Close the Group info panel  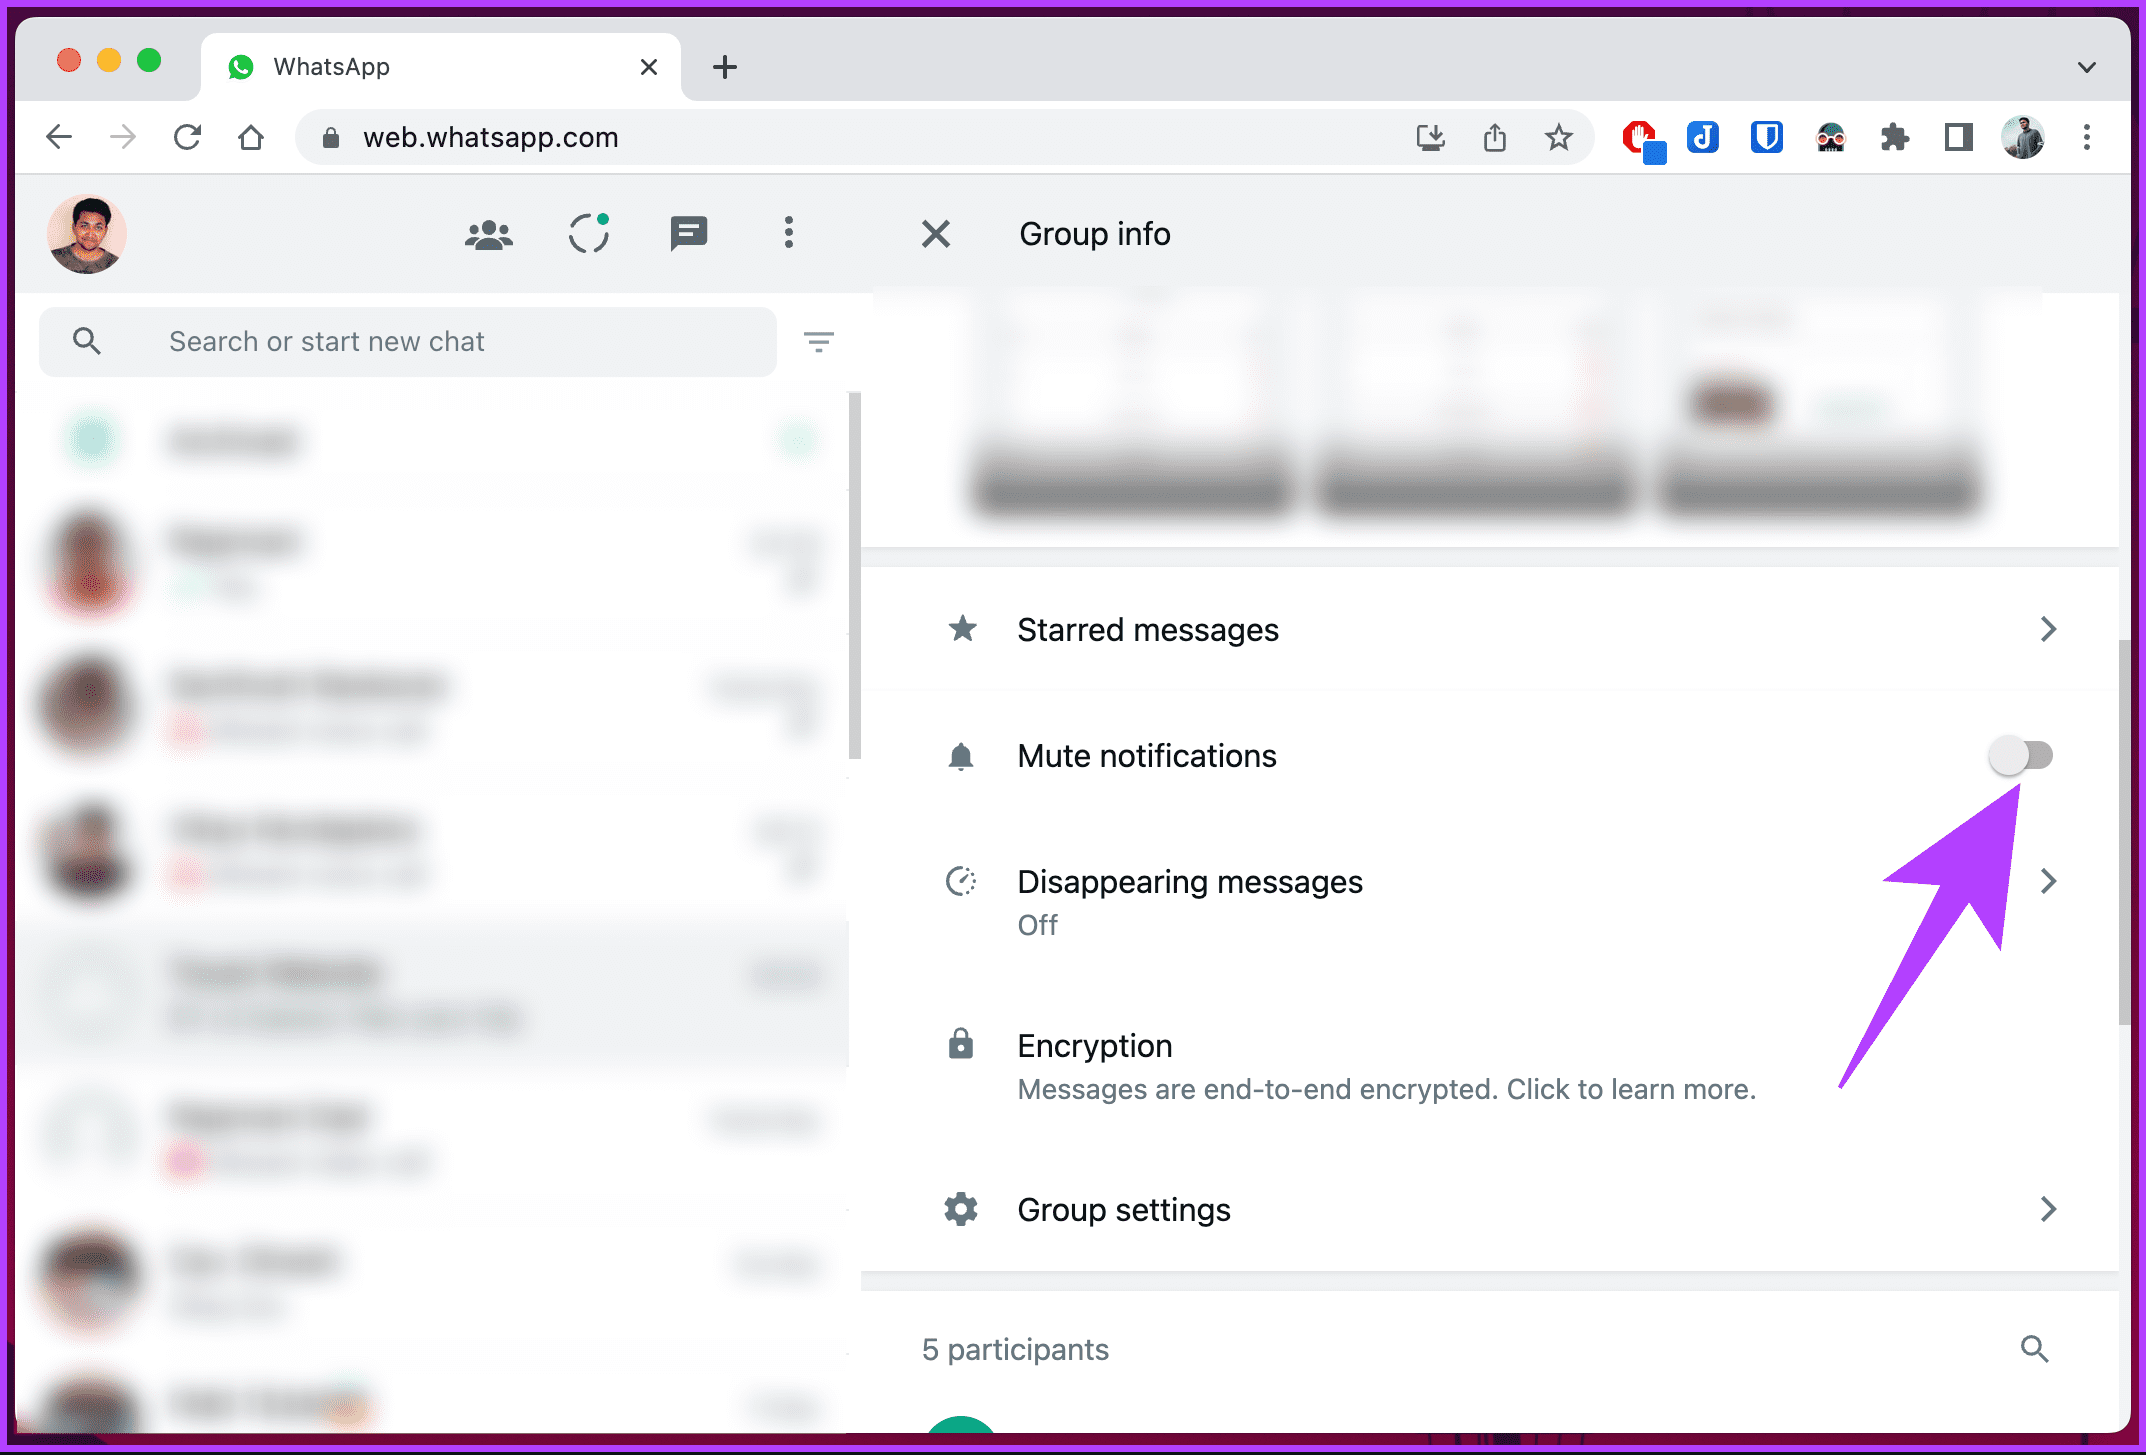(x=936, y=234)
